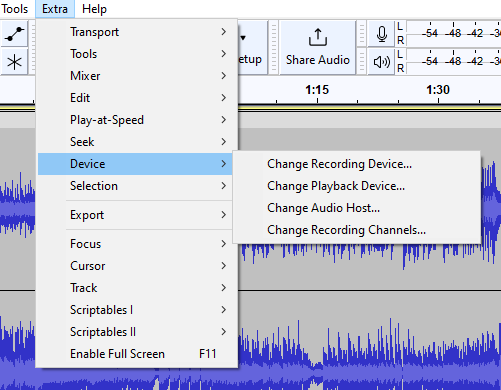Click the 1:15 mark on timeline ruler
This screenshot has height=390, width=501.
click(317, 90)
